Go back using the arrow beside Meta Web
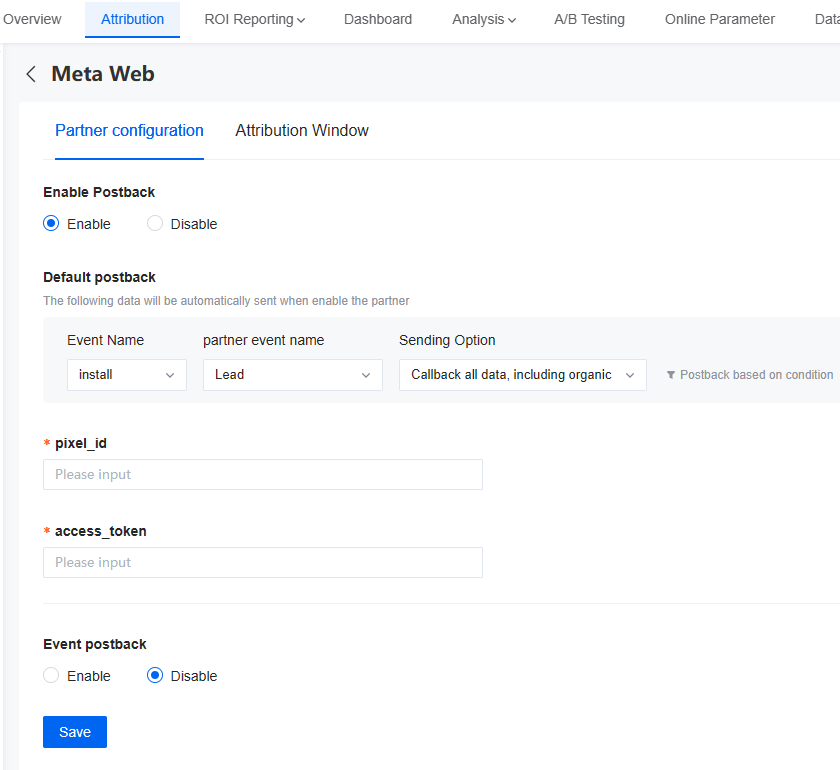The image size is (840, 770). click(x=31, y=74)
